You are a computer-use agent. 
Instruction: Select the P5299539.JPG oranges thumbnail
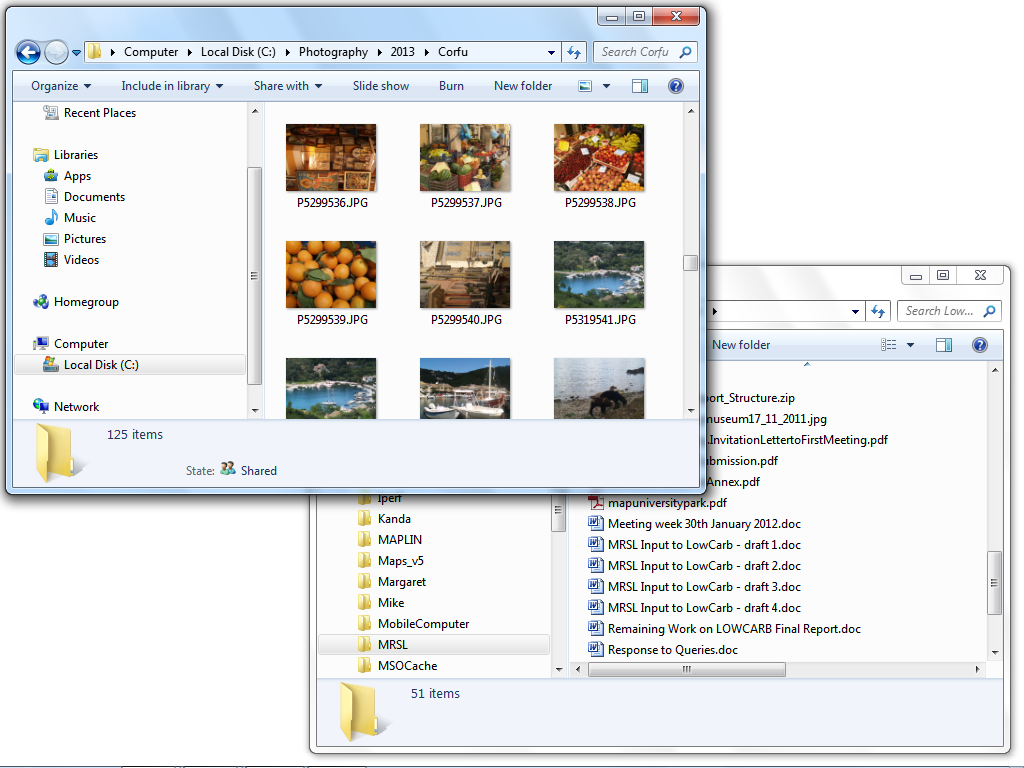click(331, 275)
